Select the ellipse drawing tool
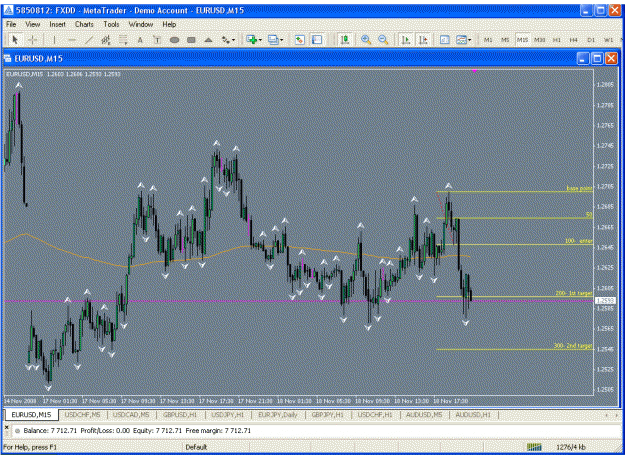Viewport: 625px width, 455px height. tap(174, 40)
